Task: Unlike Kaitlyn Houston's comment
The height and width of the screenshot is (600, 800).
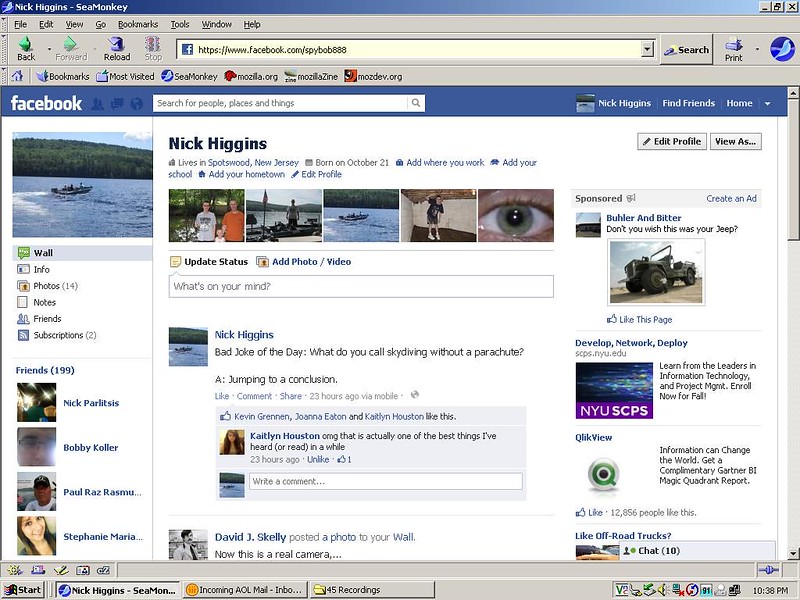Action: 317,460
